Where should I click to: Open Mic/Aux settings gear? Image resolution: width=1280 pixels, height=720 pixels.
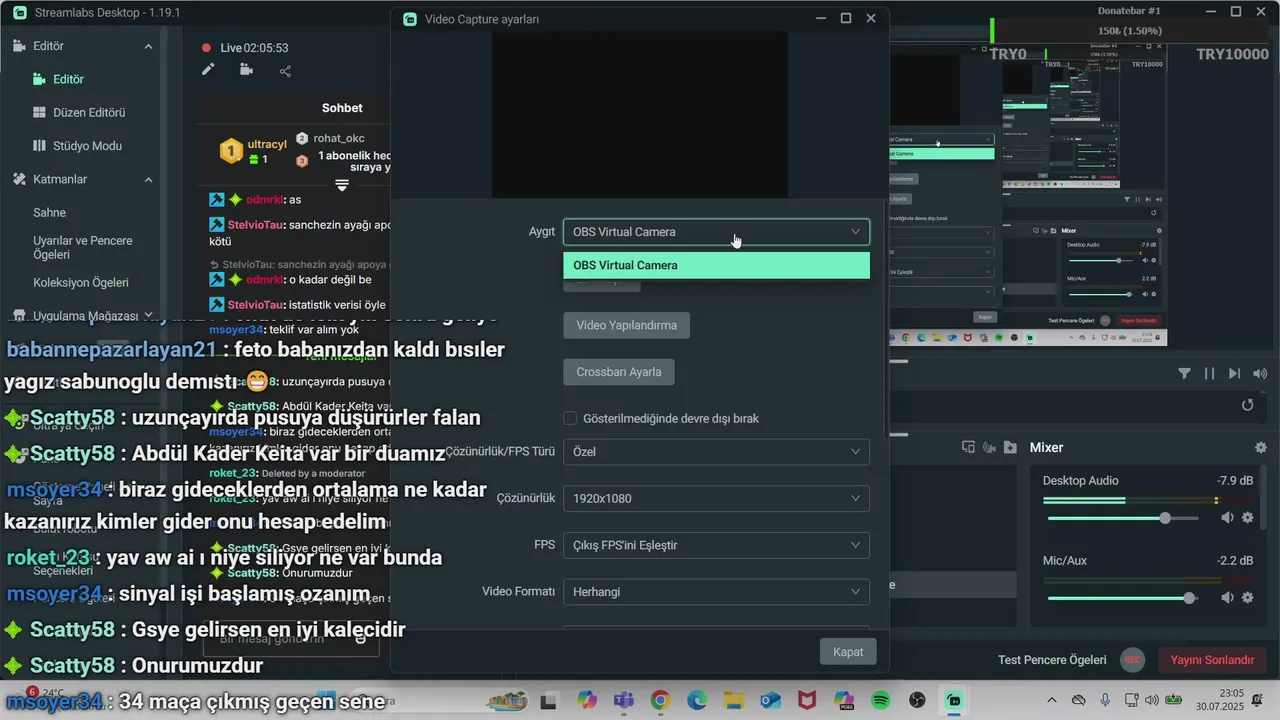coord(1247,598)
